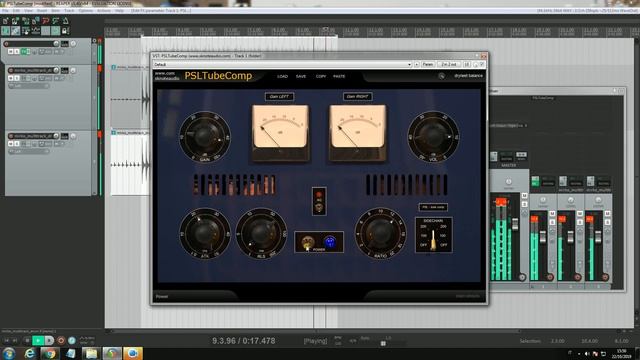Click the VOL knob on the compressor

[x=433, y=137]
